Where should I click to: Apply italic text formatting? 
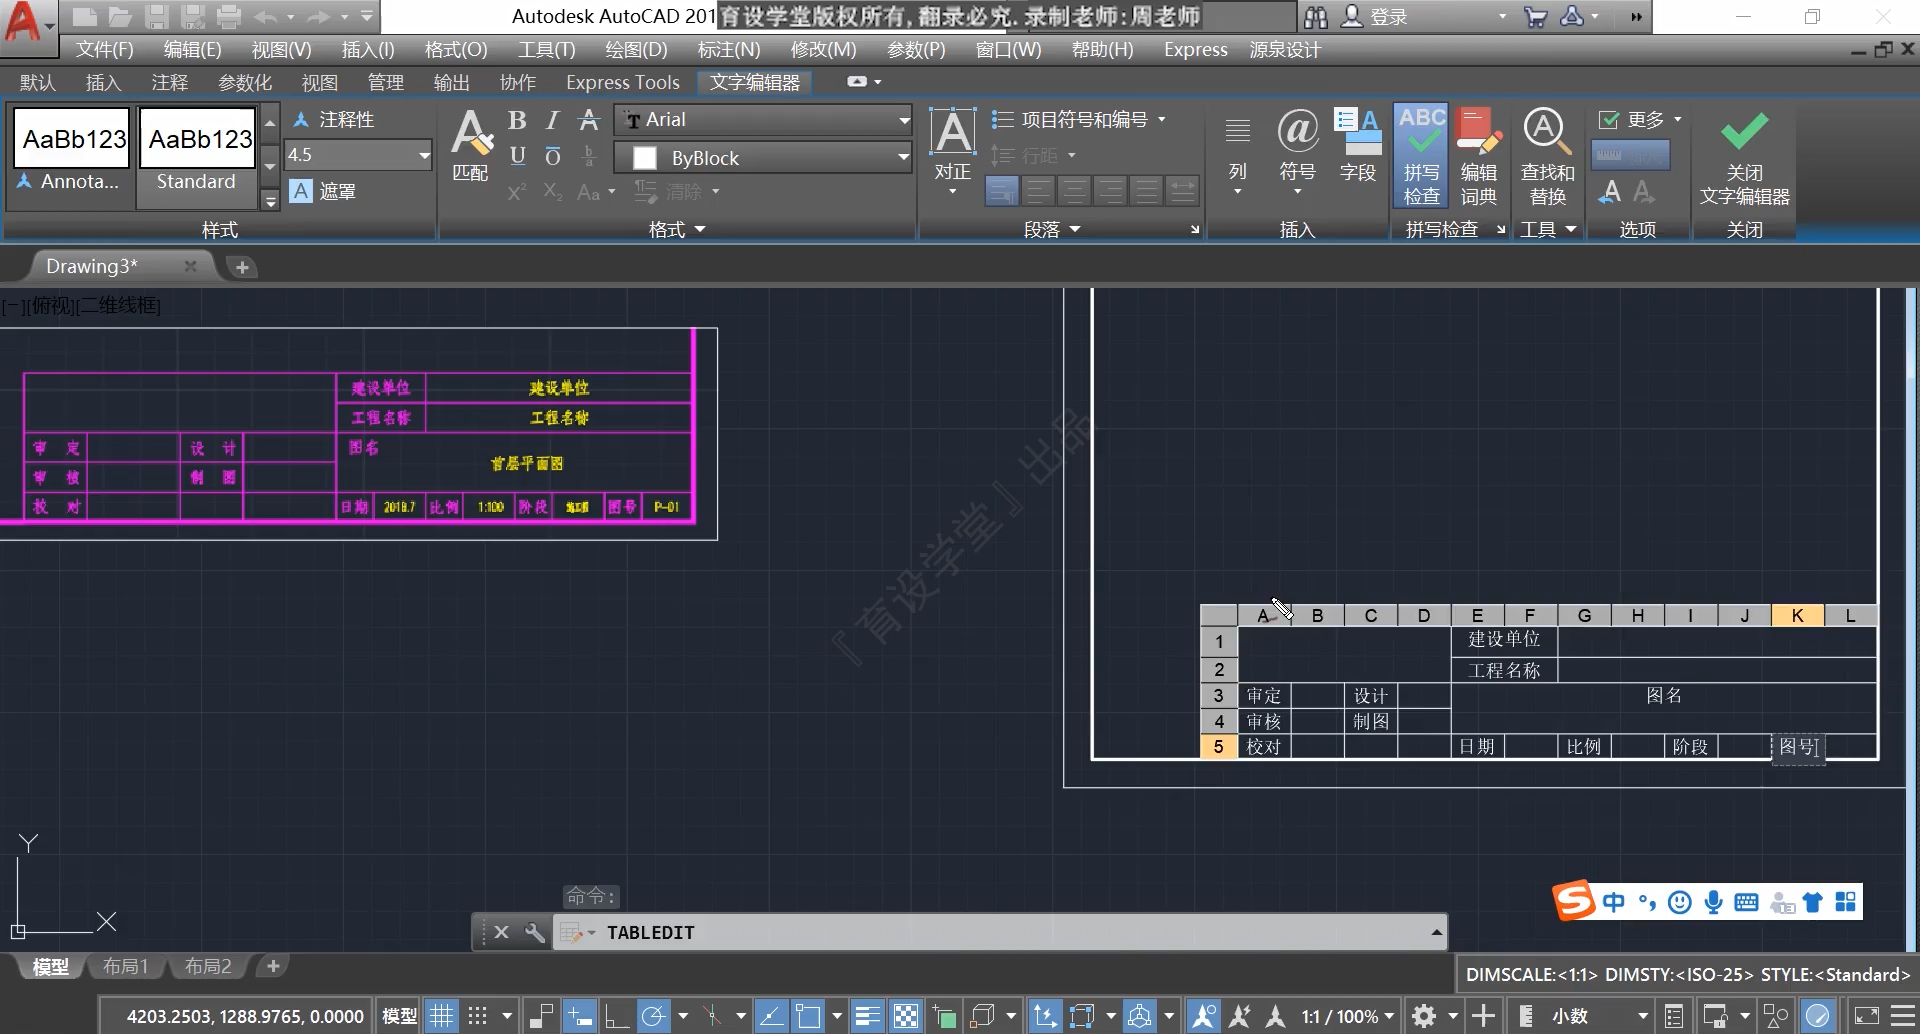pos(552,121)
